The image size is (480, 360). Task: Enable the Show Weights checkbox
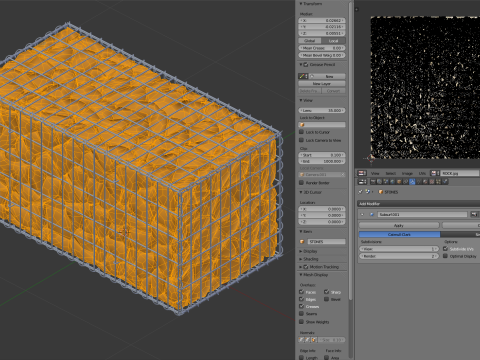click(x=301, y=322)
